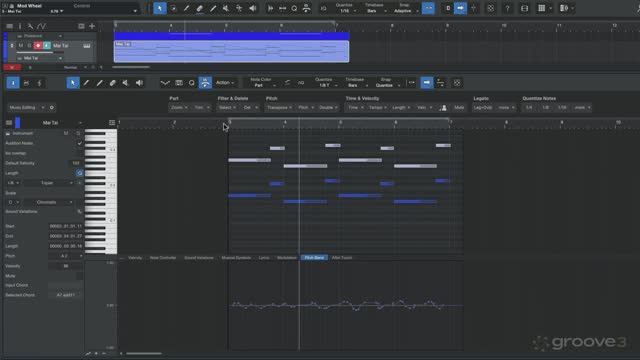This screenshot has width=640, height=360.
Task: Toggle the Audition Notes checkbox
Action: tap(80, 143)
